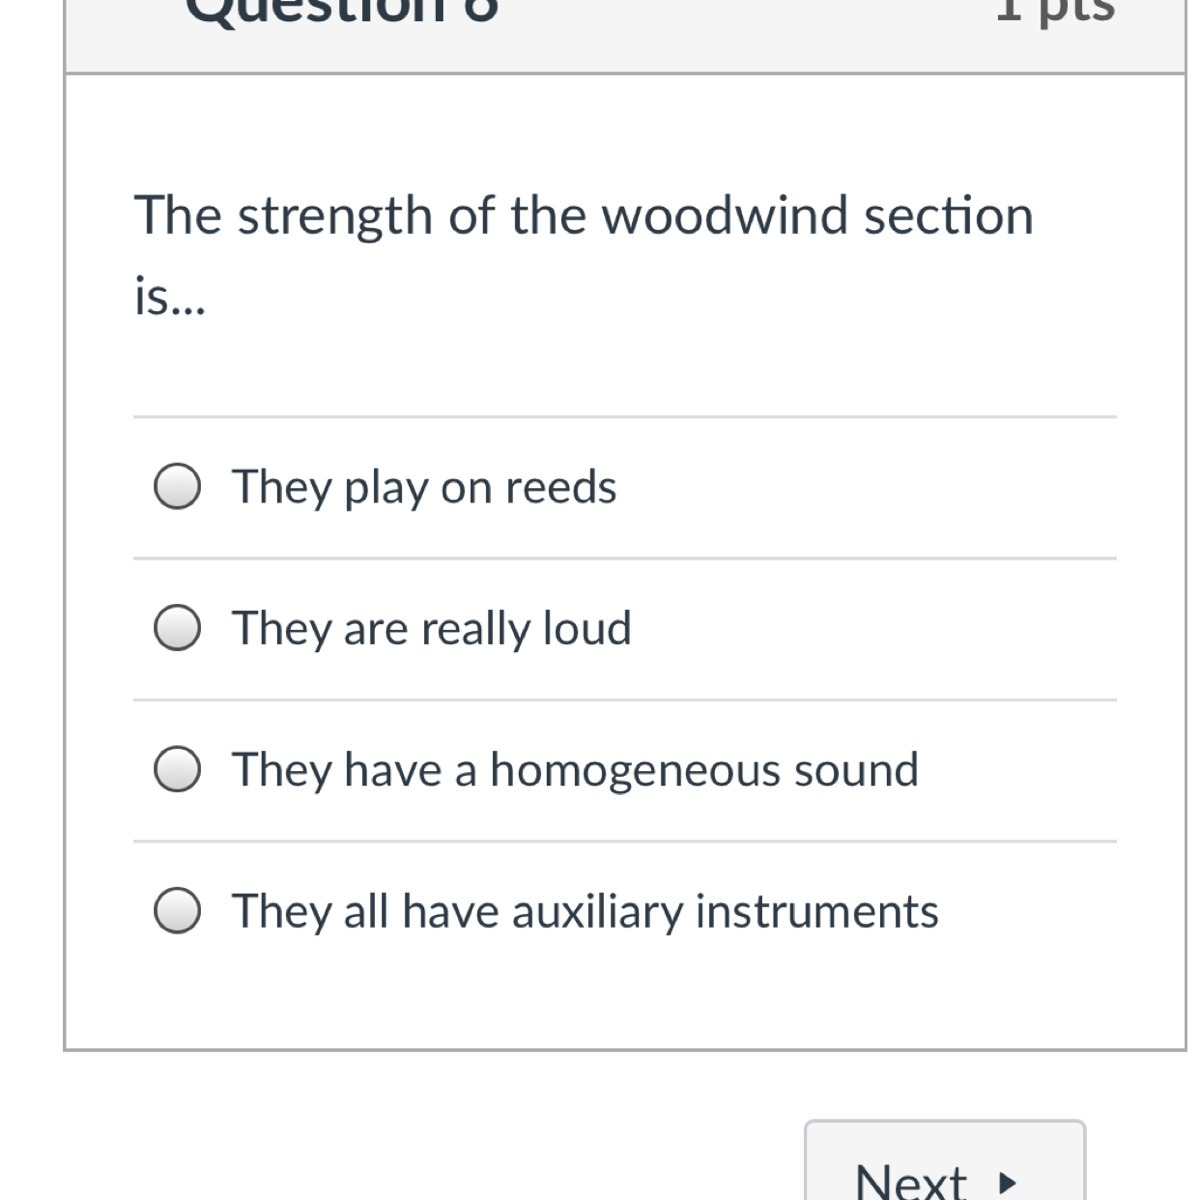This screenshot has width=1200, height=1200.
Task: Click the 'They are really loud' answer label
Action: pos(432,629)
